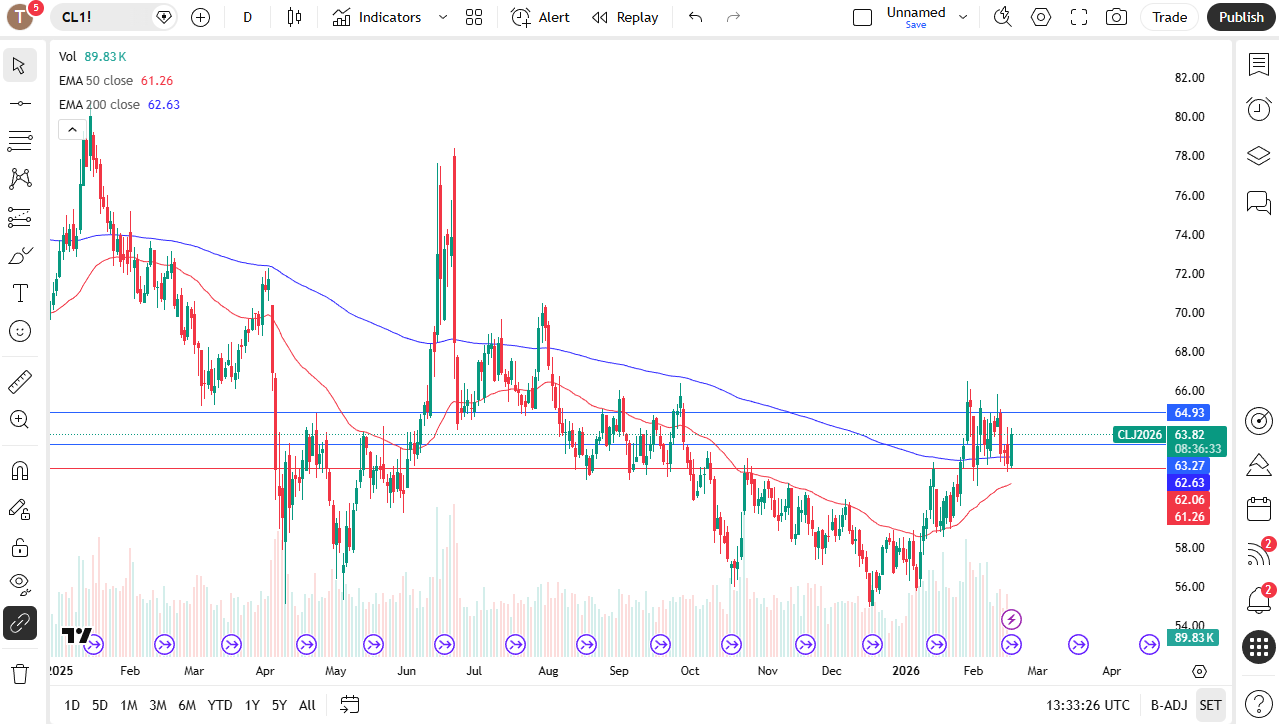Open the alerts clock panel
The height and width of the screenshot is (724, 1279).
pos(1259,109)
